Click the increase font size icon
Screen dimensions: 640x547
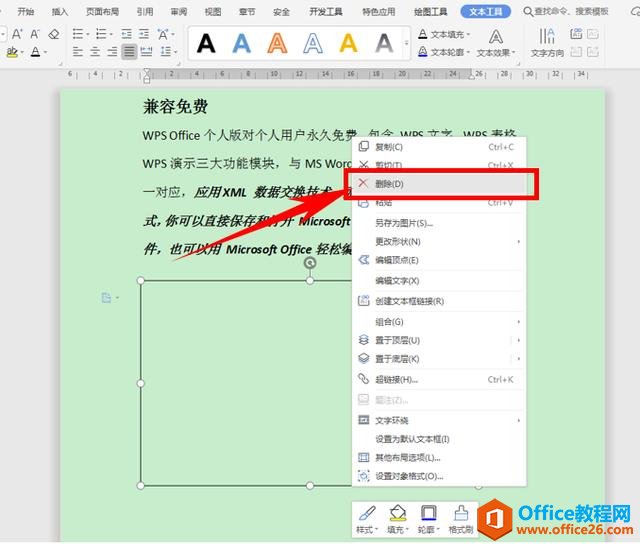click(16, 34)
